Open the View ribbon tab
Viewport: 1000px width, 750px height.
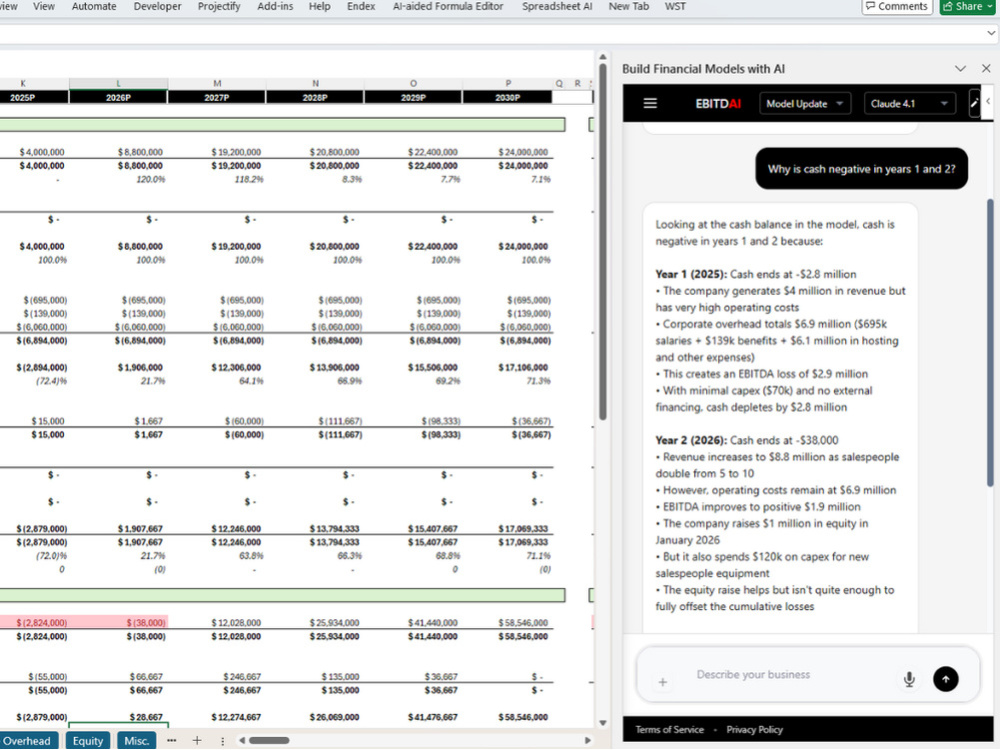click(43, 6)
